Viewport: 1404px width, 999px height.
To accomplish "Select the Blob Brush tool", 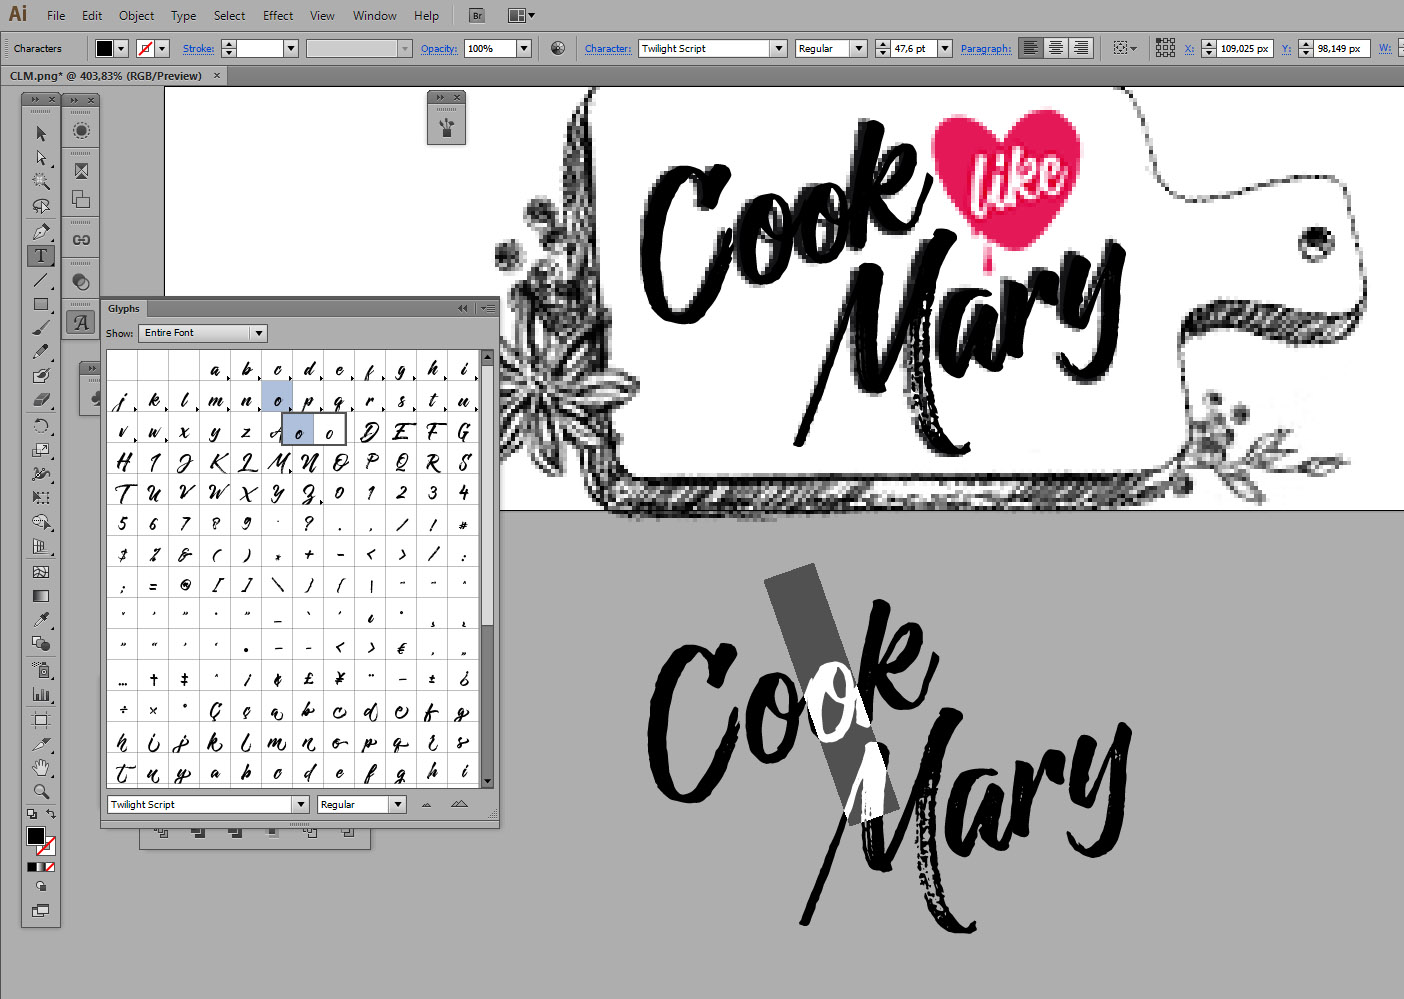I will (41, 376).
